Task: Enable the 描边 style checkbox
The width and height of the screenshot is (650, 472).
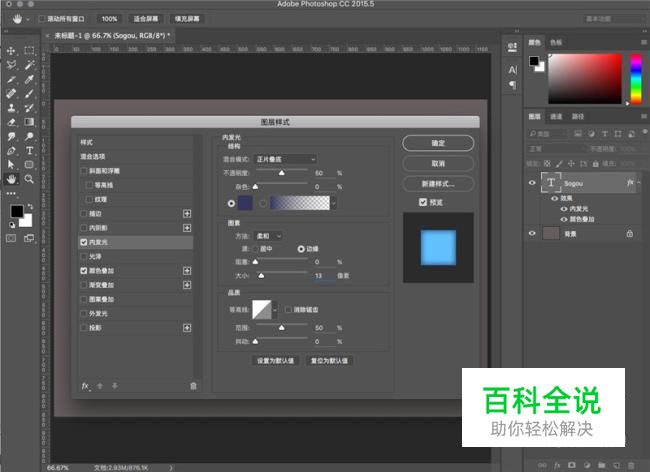Action: click(84, 213)
